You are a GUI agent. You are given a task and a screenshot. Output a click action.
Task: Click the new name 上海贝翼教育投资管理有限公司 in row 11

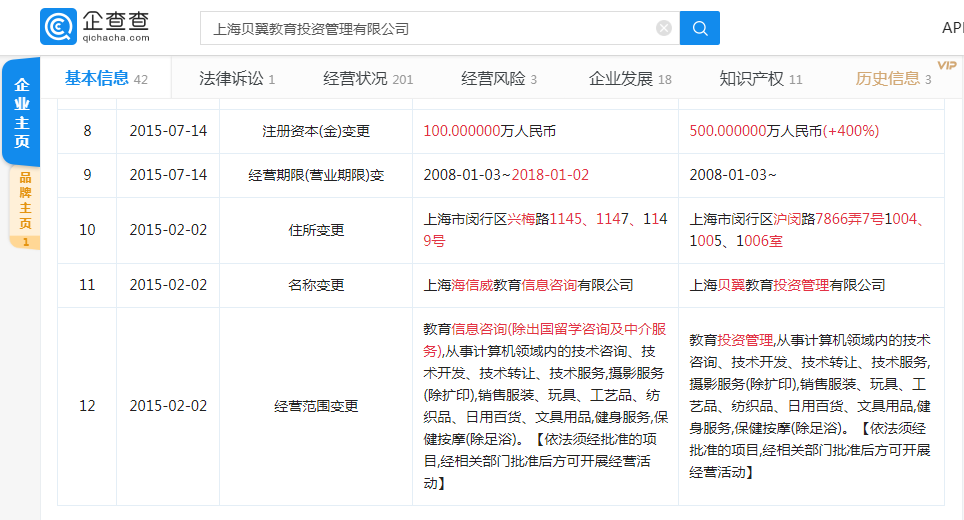point(787,285)
